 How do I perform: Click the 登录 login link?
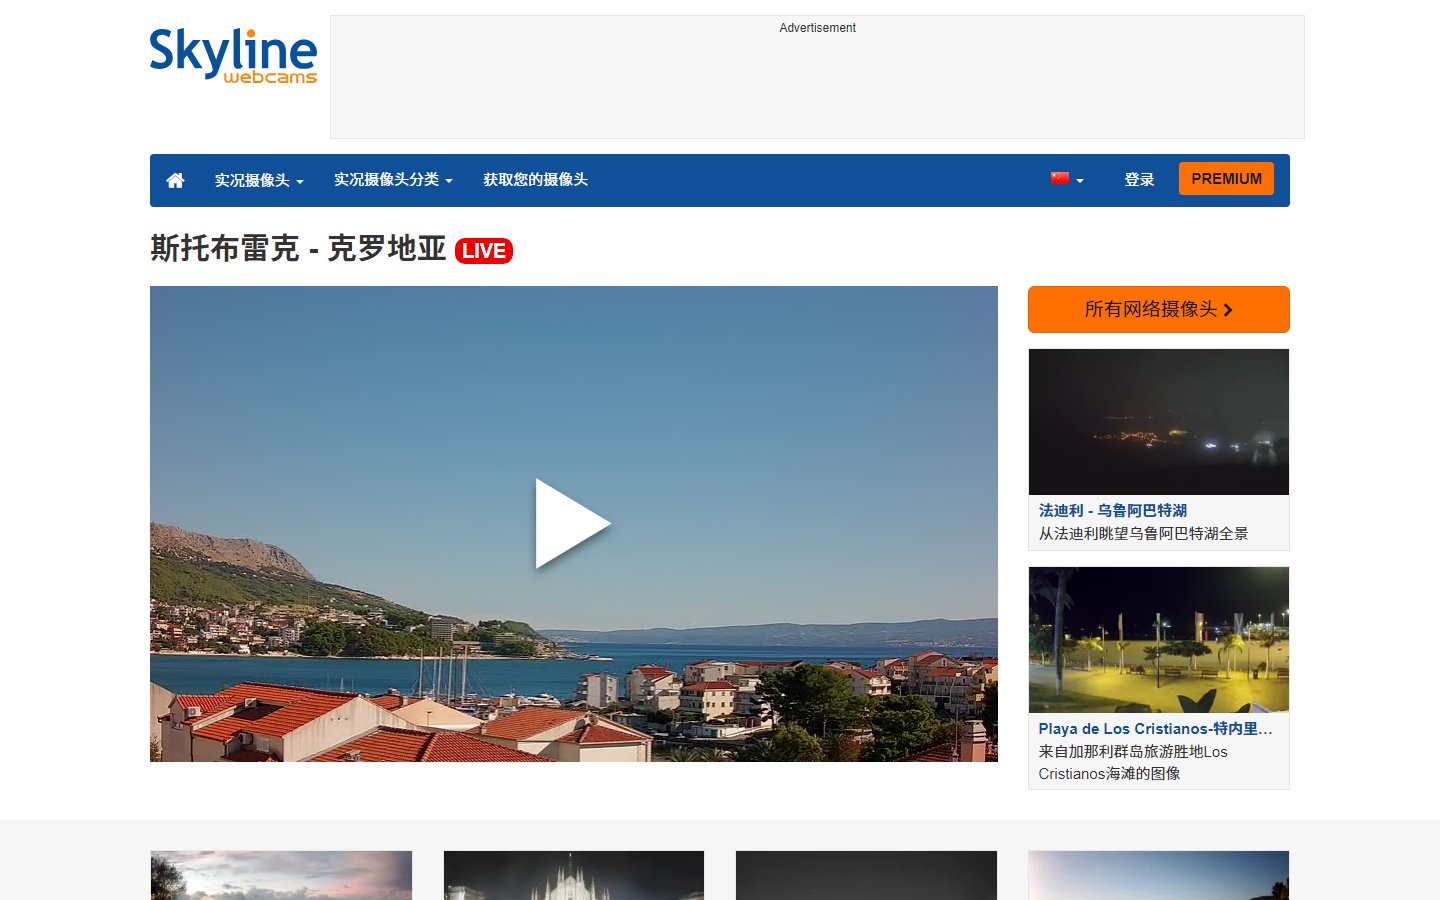(1139, 180)
